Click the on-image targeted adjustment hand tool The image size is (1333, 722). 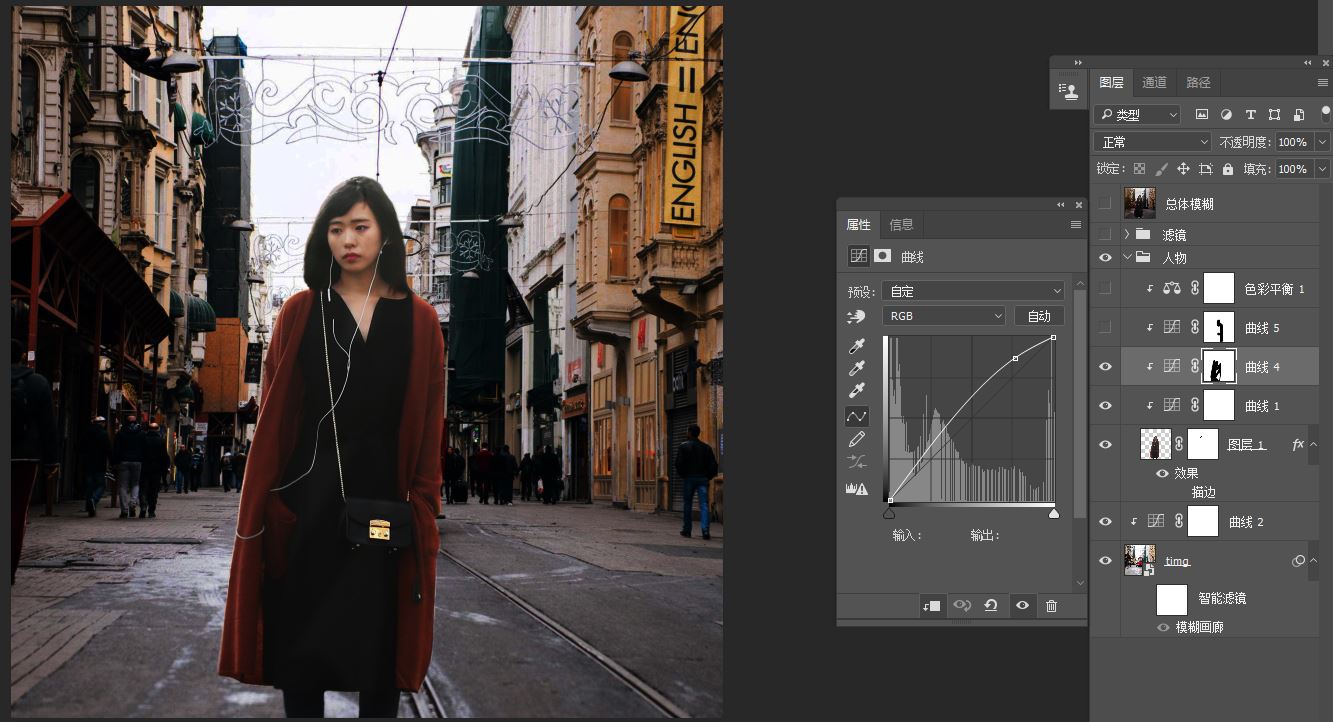[856, 316]
